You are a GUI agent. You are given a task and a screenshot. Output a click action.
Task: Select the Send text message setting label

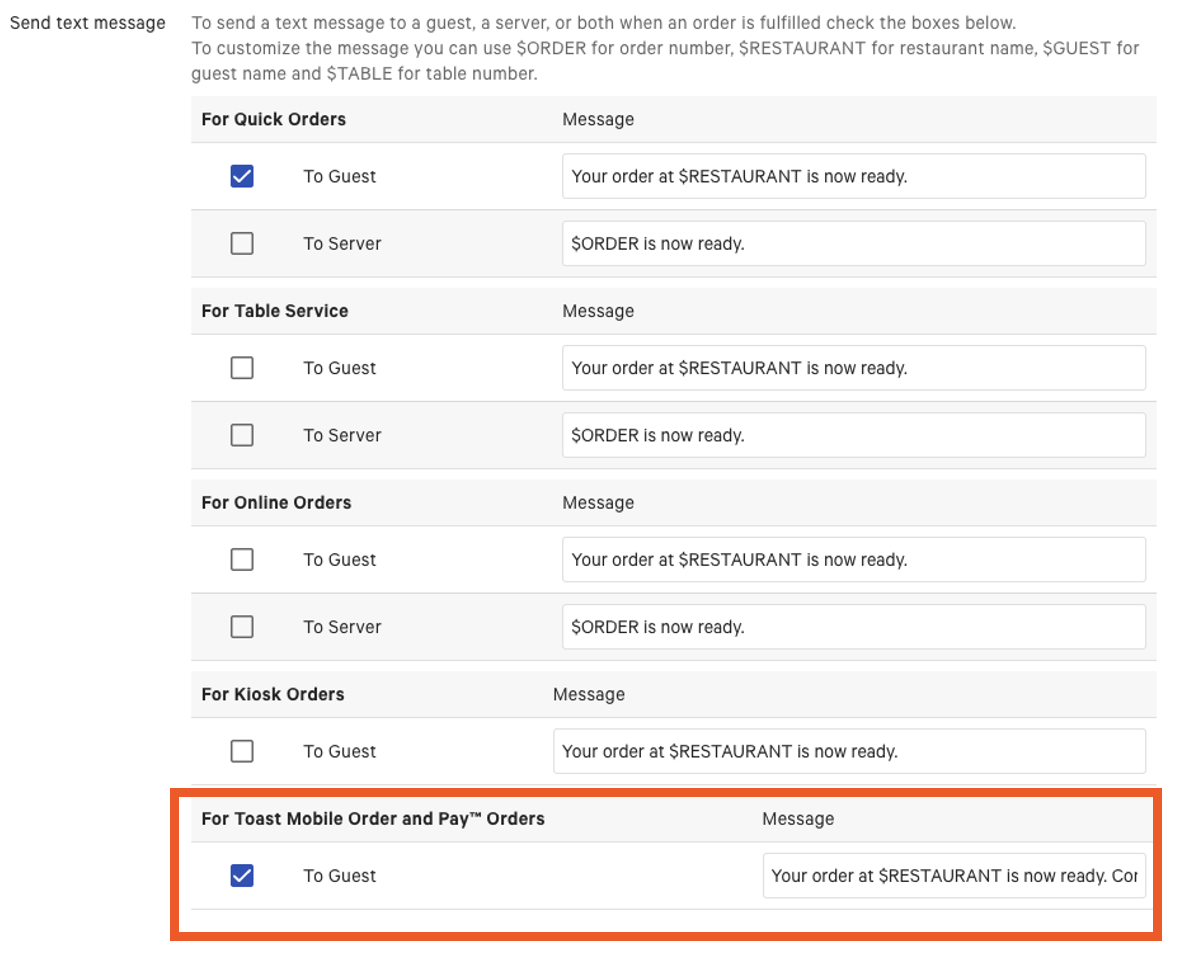coord(88,23)
